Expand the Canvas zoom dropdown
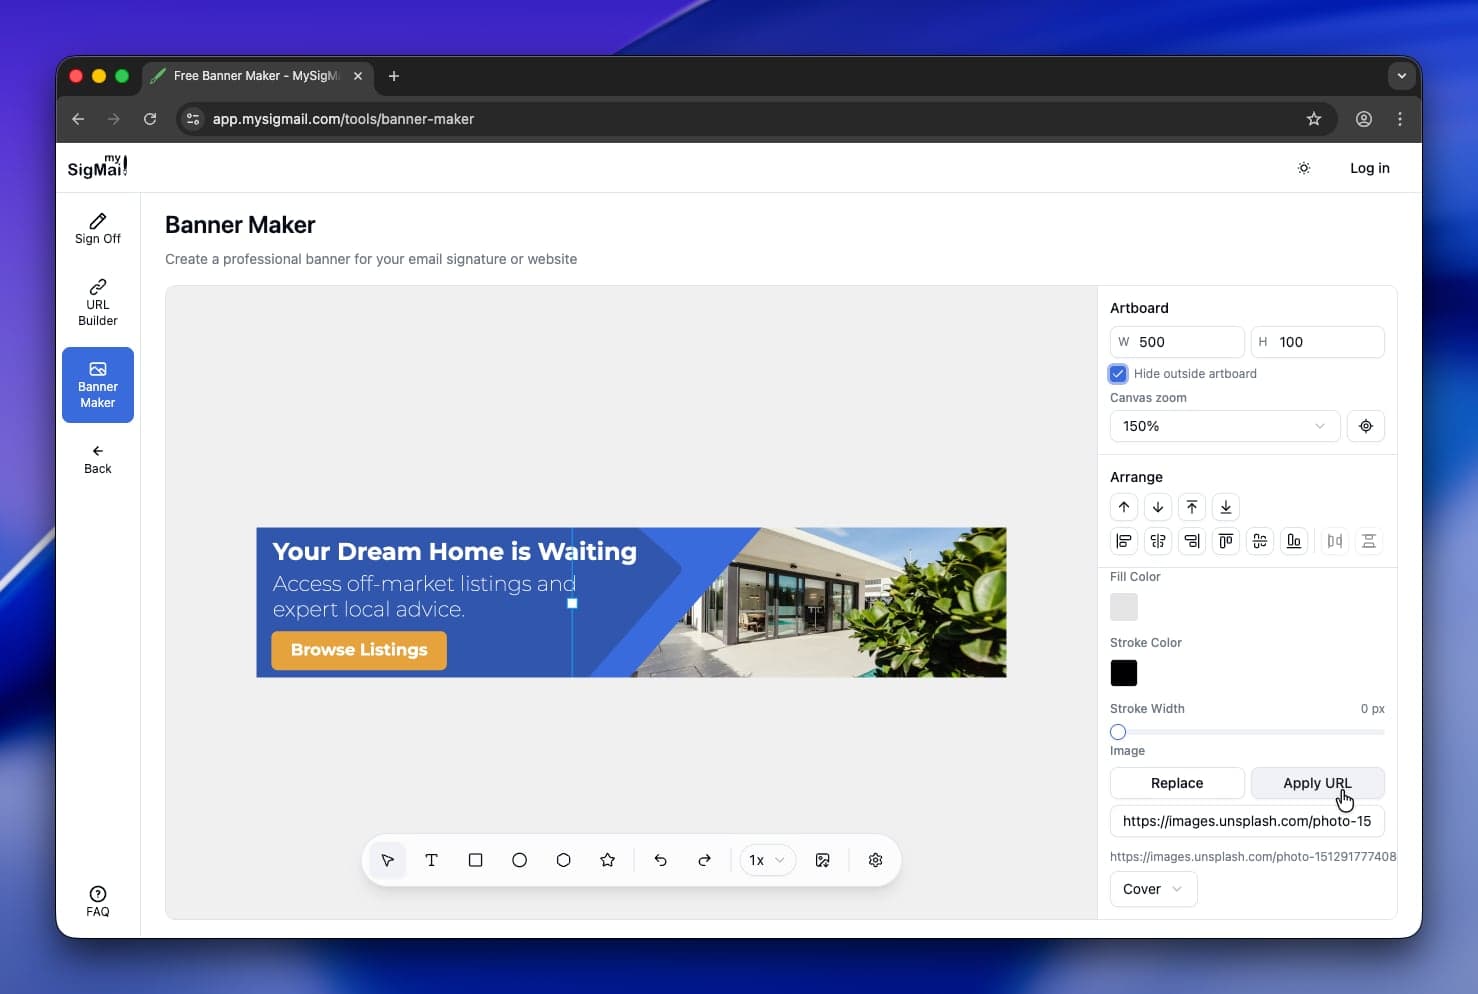Viewport: 1478px width, 994px height. [1224, 426]
